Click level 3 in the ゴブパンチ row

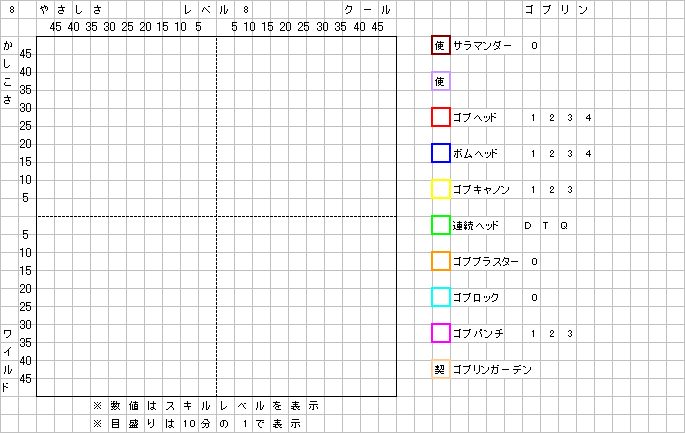[570, 333]
